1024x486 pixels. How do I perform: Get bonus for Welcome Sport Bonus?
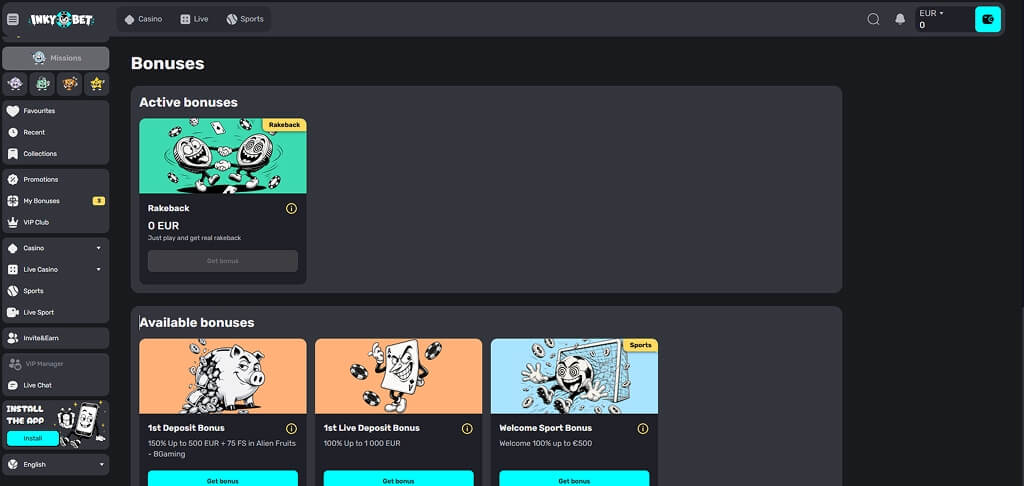coord(574,479)
